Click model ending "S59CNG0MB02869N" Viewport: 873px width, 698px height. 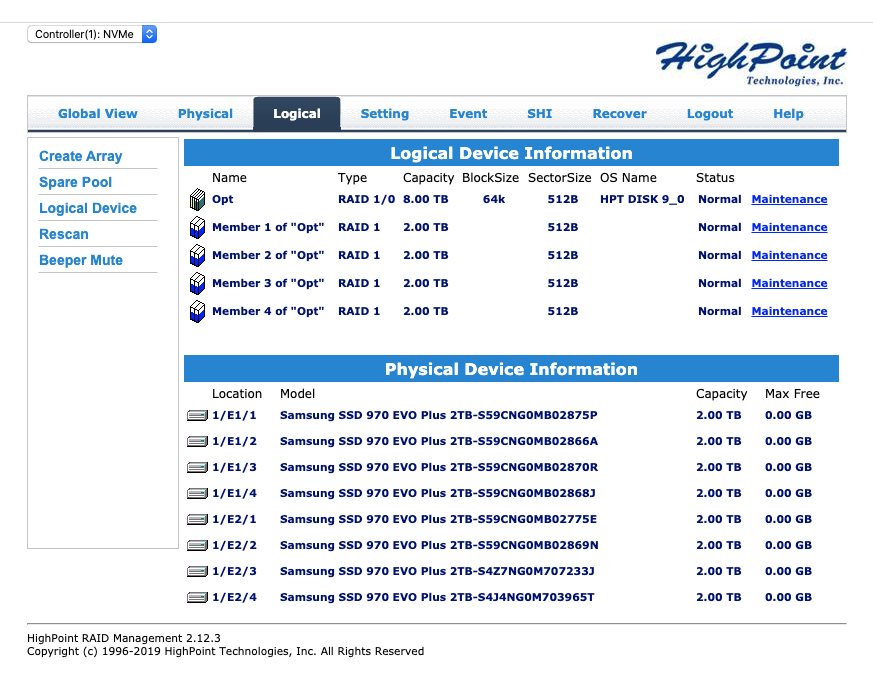point(439,545)
